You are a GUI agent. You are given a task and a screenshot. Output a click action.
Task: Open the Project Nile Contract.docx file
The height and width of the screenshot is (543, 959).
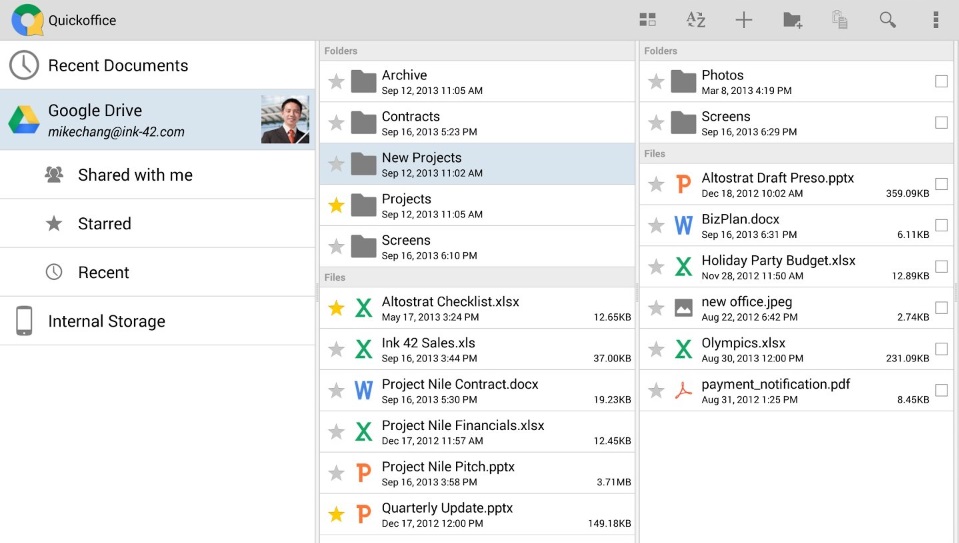click(460, 391)
